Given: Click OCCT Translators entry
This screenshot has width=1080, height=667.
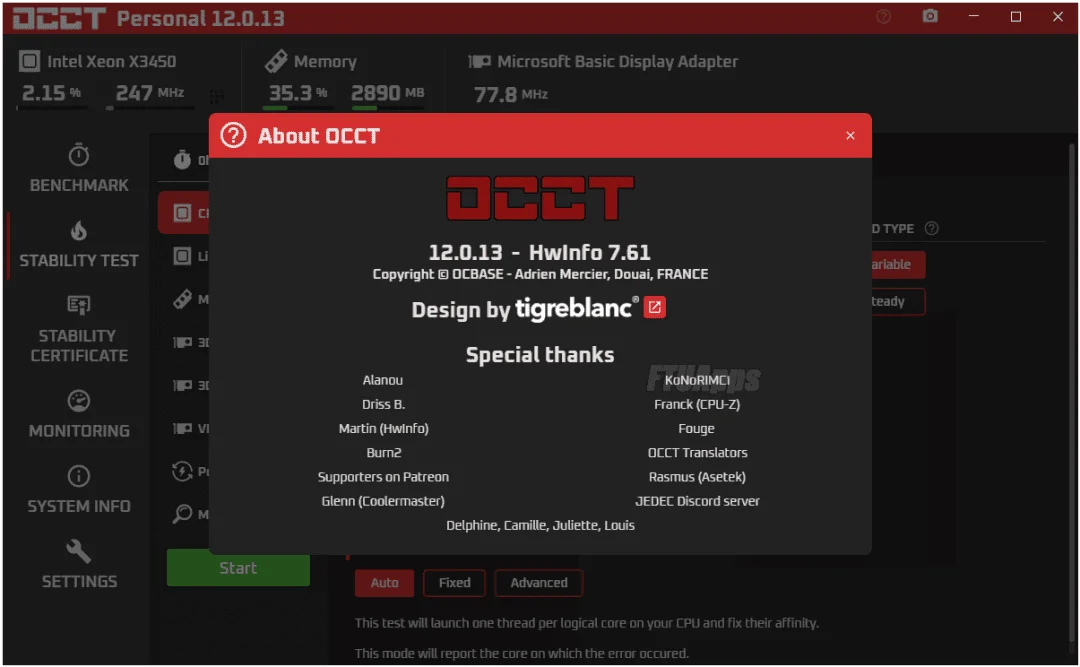Looking at the screenshot, I should tap(697, 453).
